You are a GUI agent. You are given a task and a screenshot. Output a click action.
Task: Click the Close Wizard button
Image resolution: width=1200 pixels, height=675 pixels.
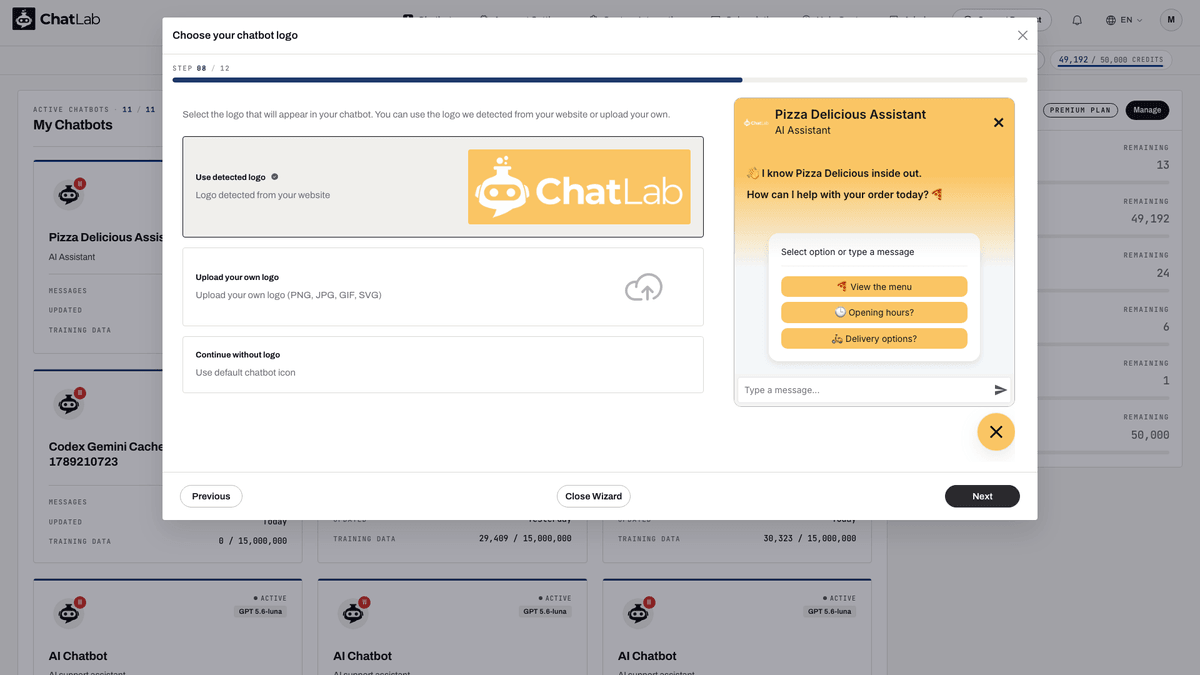point(594,496)
